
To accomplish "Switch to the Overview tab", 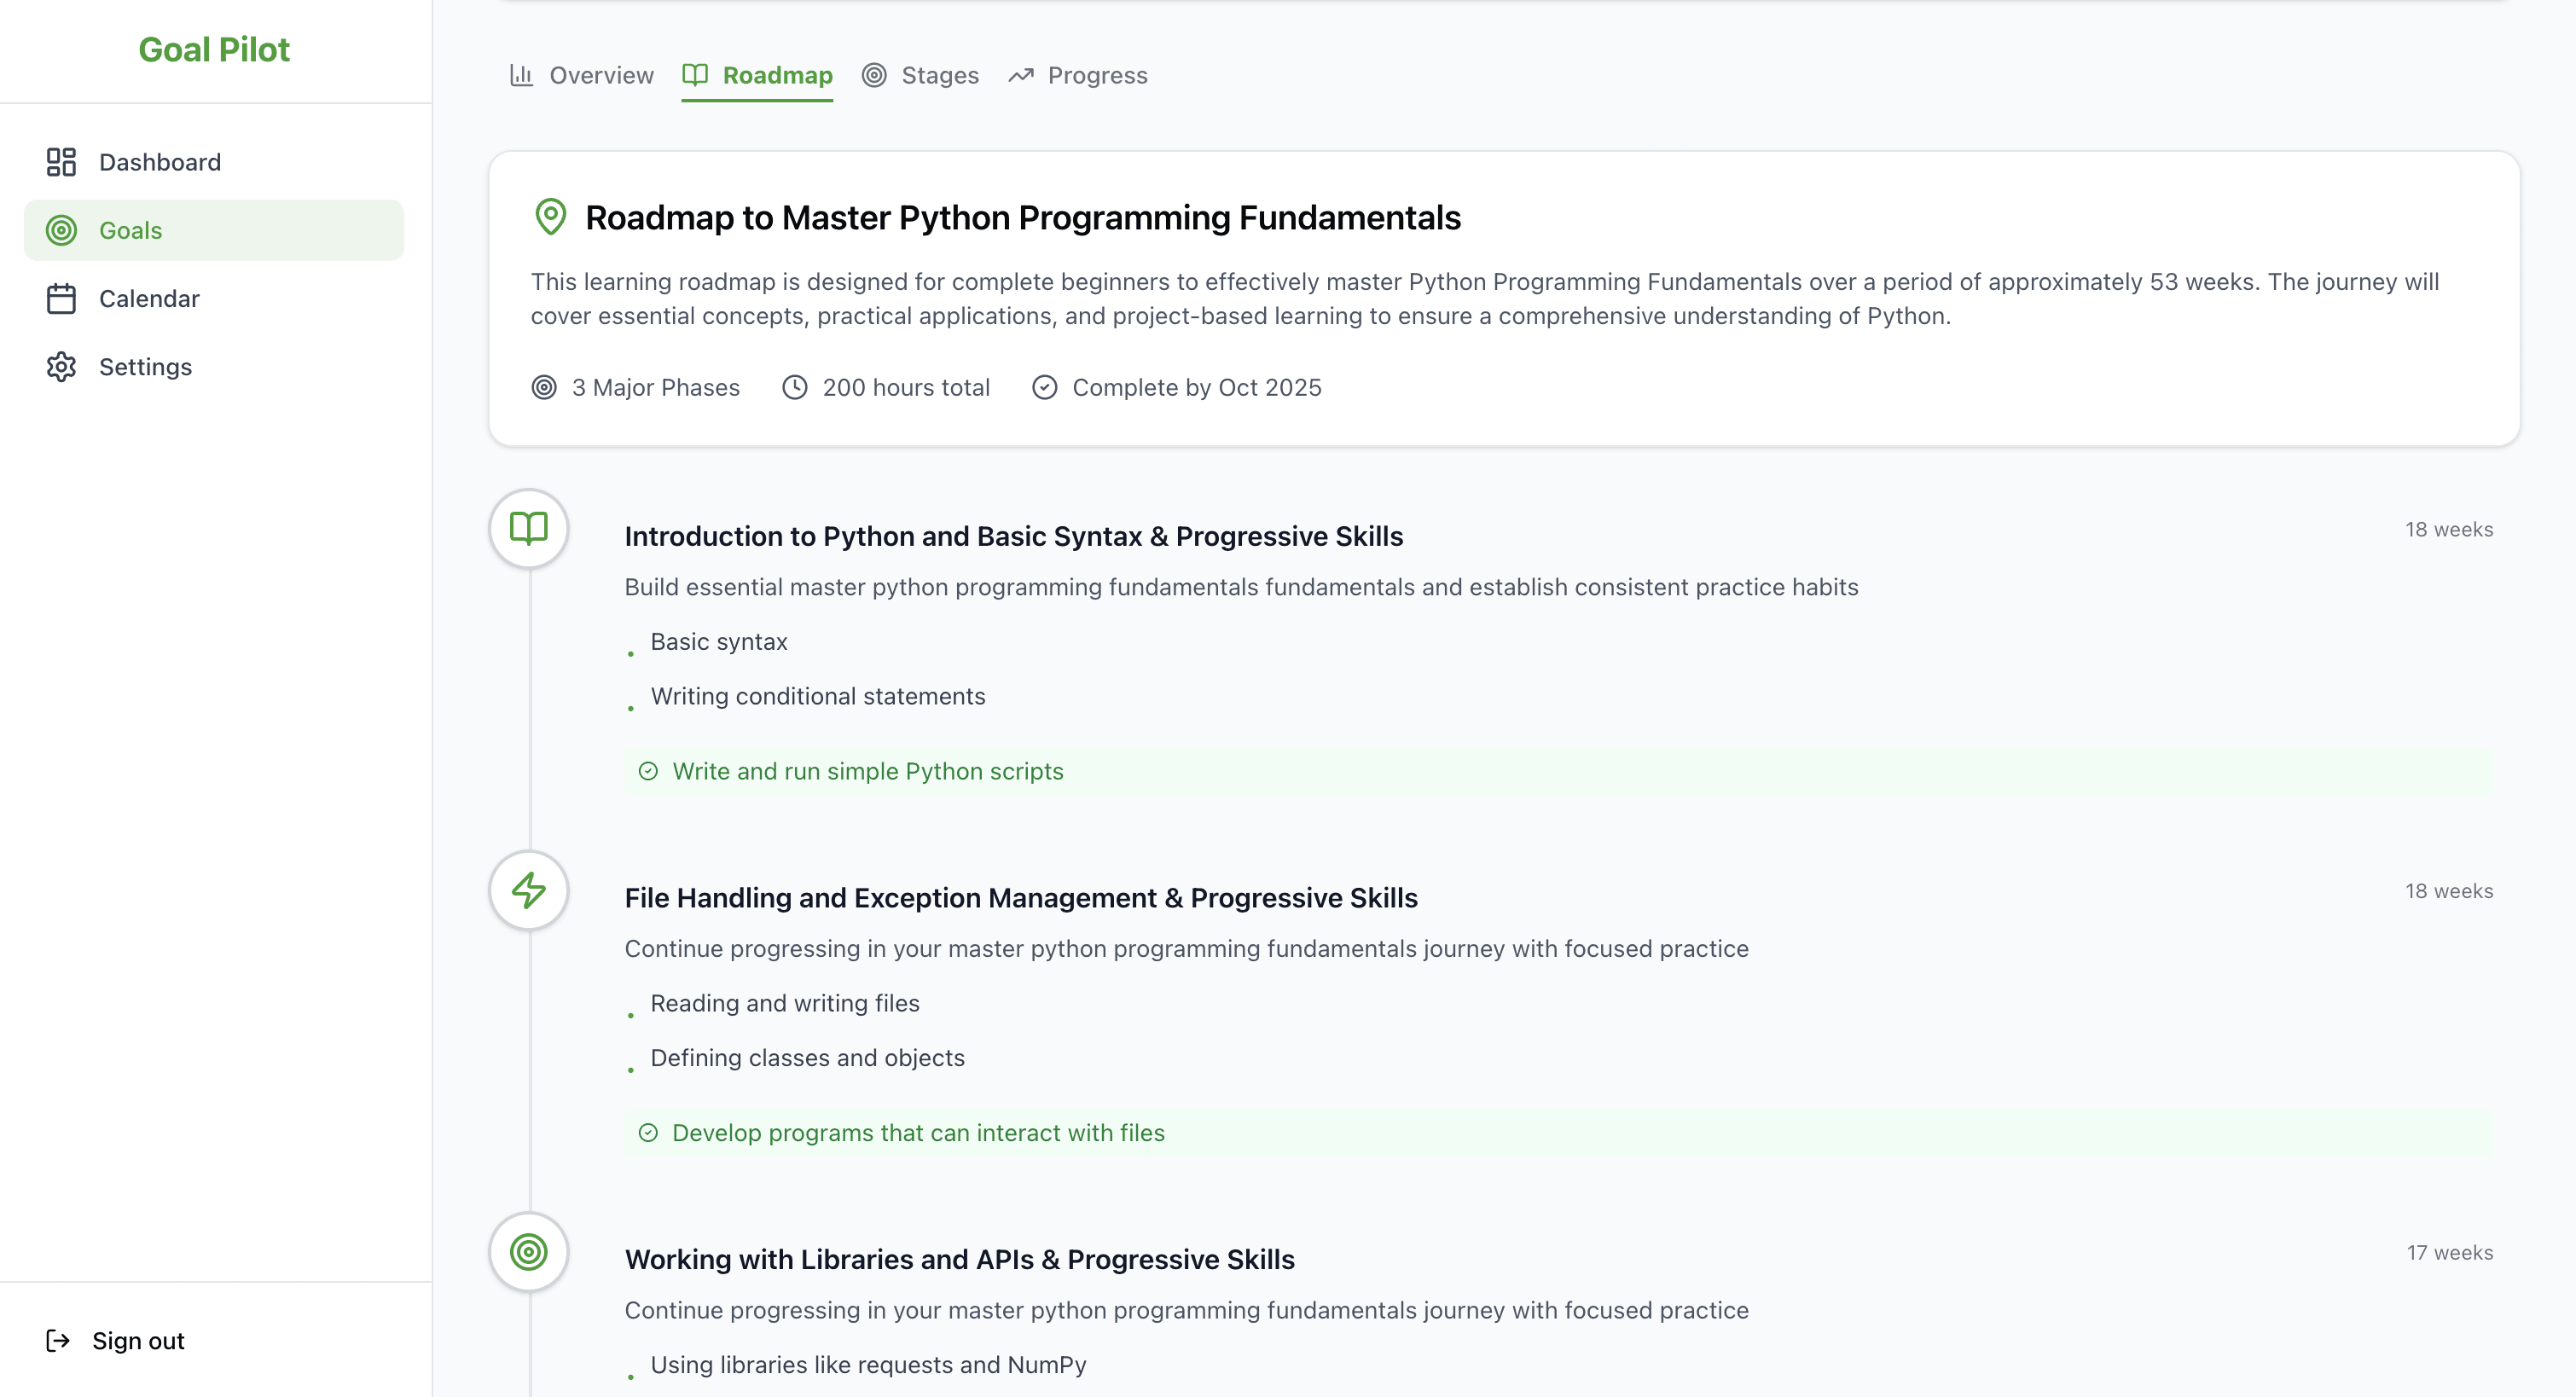I will [581, 75].
